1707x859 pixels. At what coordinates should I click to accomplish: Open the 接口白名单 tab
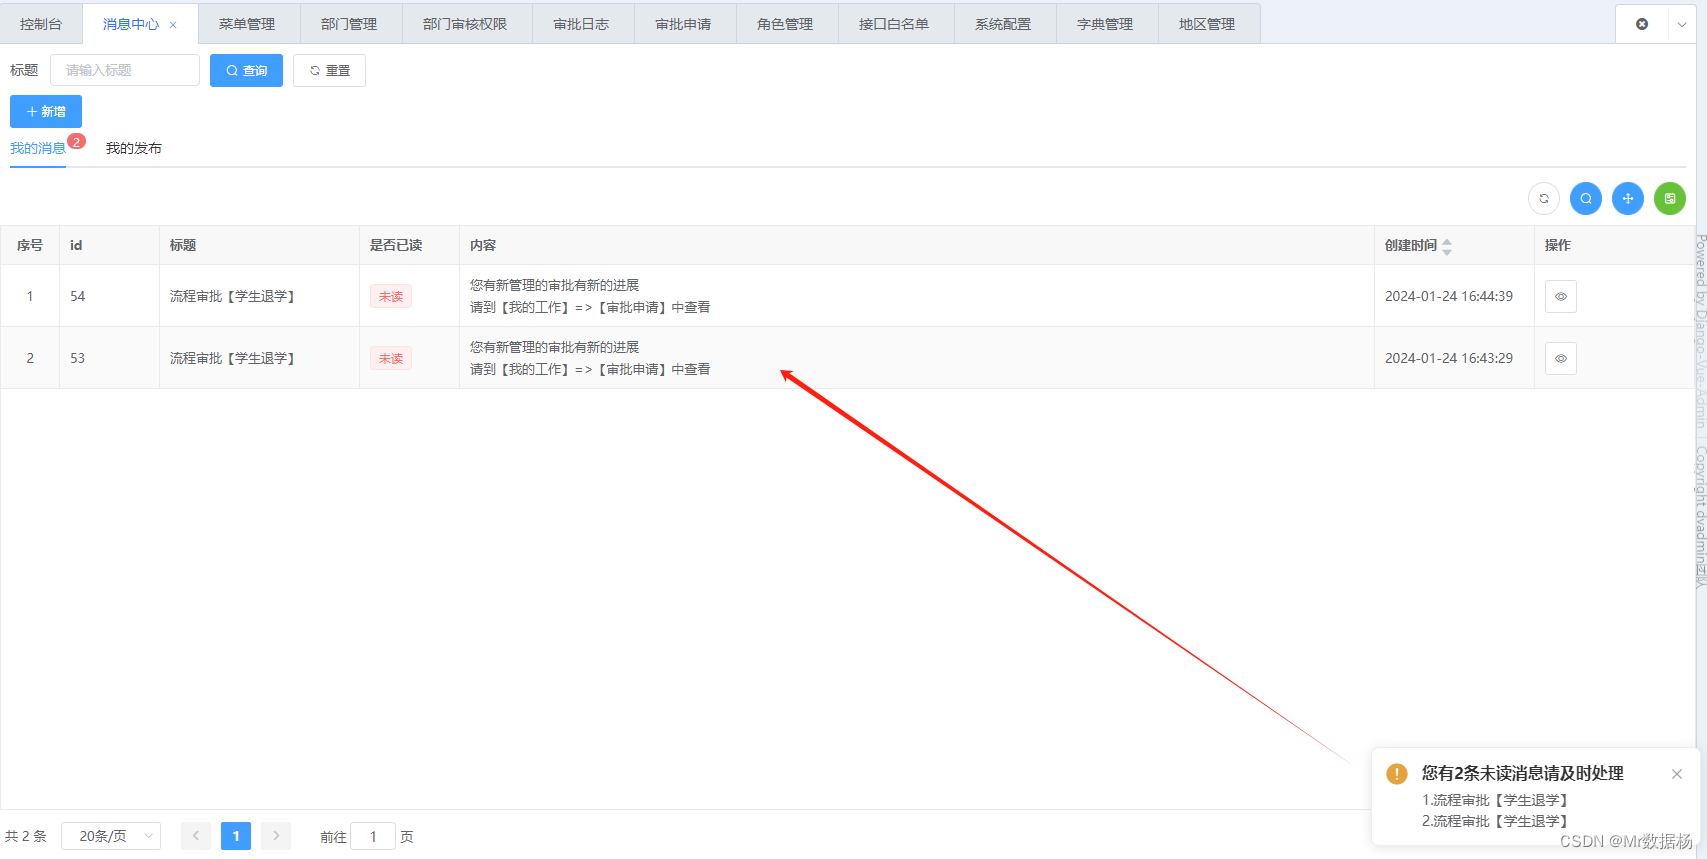tap(894, 24)
